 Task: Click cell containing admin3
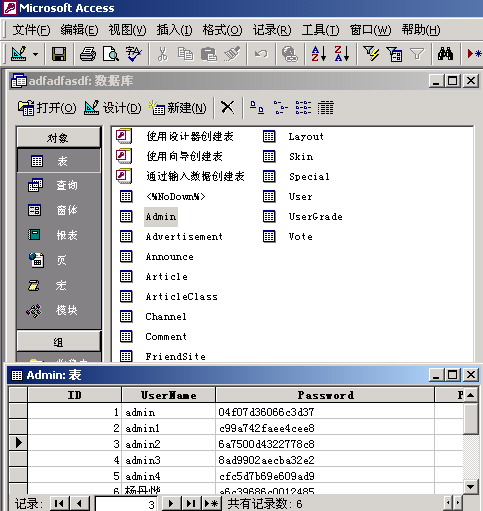pos(168,460)
